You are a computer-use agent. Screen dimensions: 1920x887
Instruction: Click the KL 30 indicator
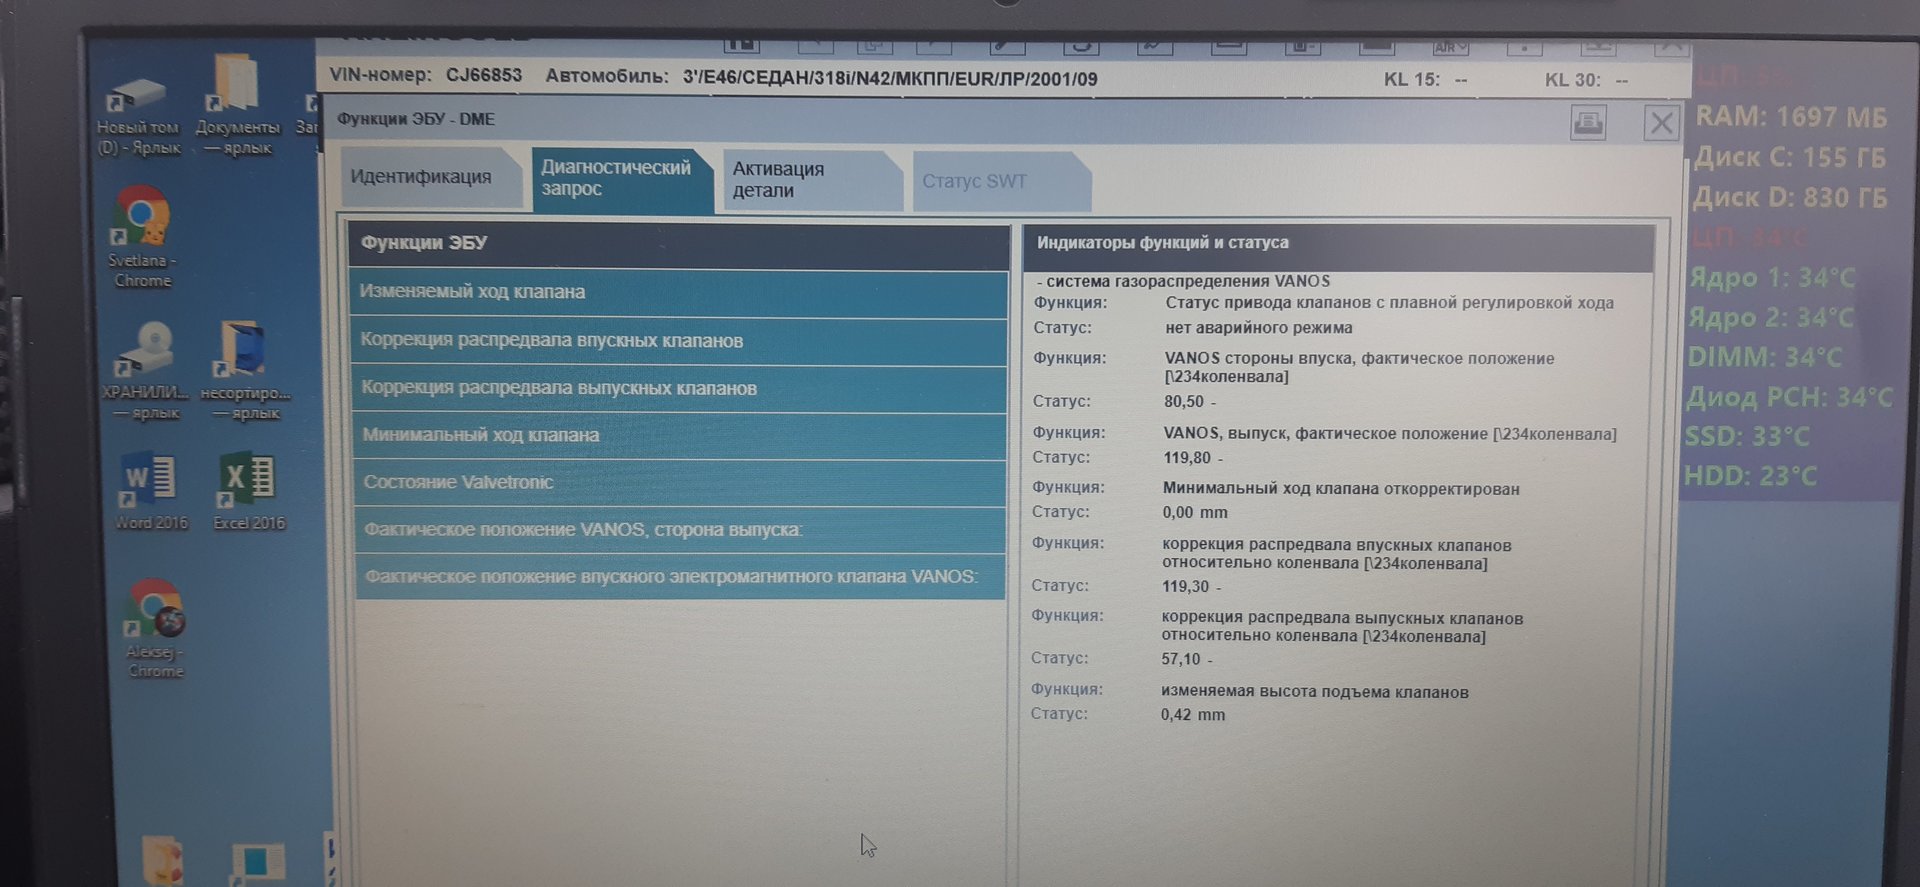[1586, 80]
